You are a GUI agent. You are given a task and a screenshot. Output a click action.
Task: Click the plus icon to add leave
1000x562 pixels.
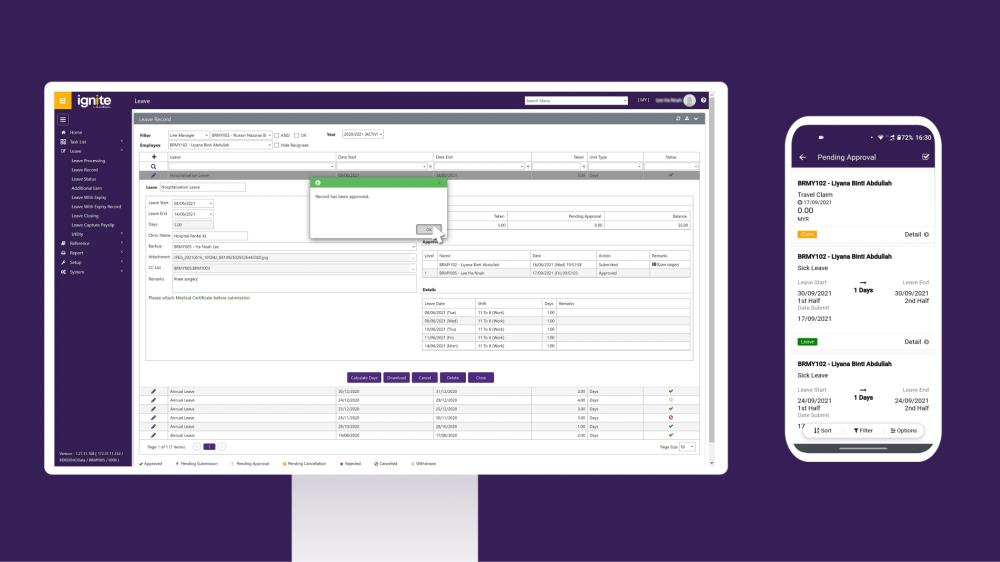click(153, 157)
